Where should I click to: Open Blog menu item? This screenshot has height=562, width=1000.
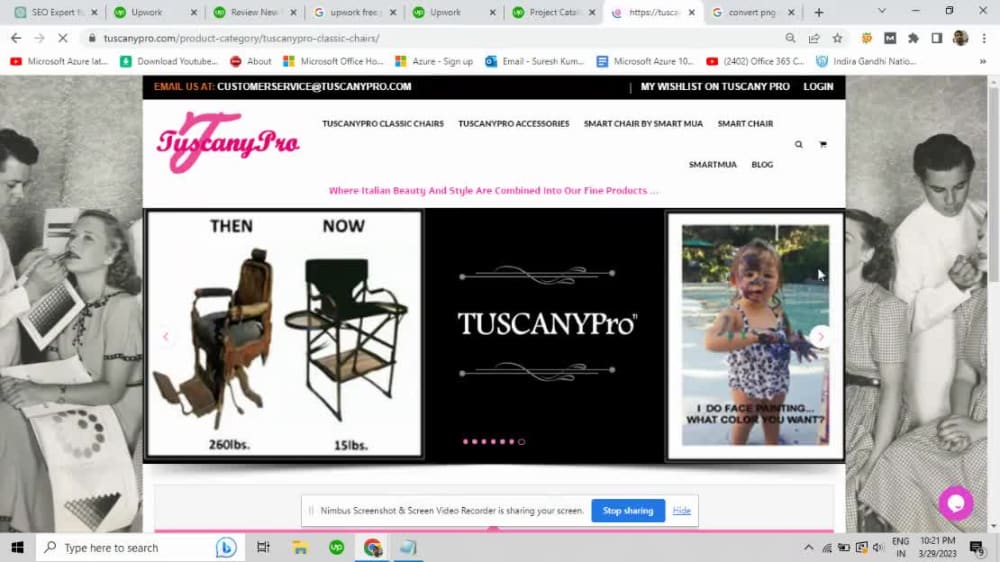click(762, 165)
